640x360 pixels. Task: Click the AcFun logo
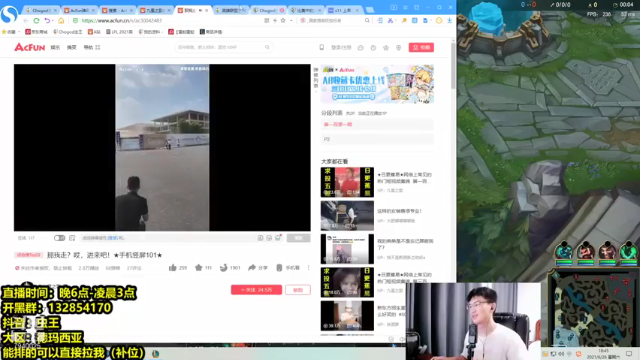pyautogui.click(x=29, y=47)
